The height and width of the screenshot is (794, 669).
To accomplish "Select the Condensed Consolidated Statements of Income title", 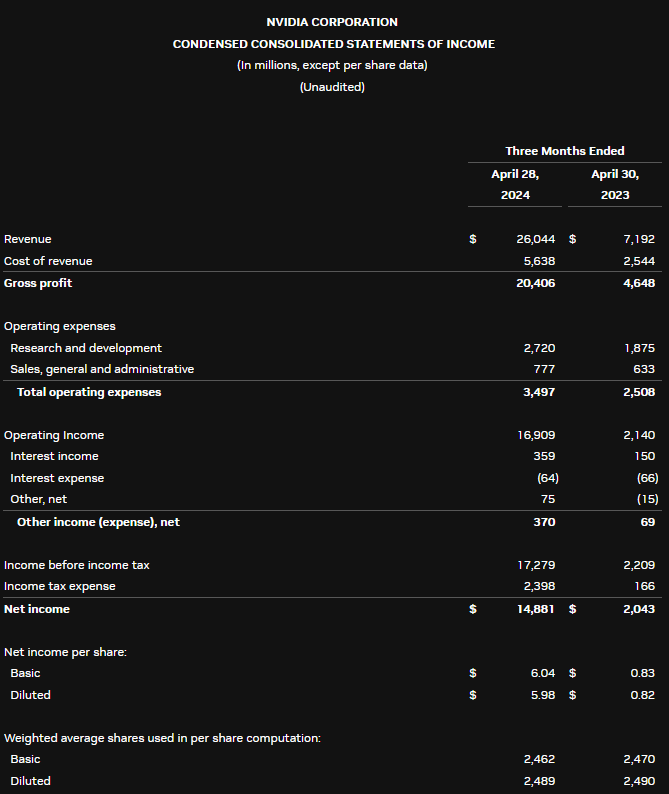I will (334, 44).
